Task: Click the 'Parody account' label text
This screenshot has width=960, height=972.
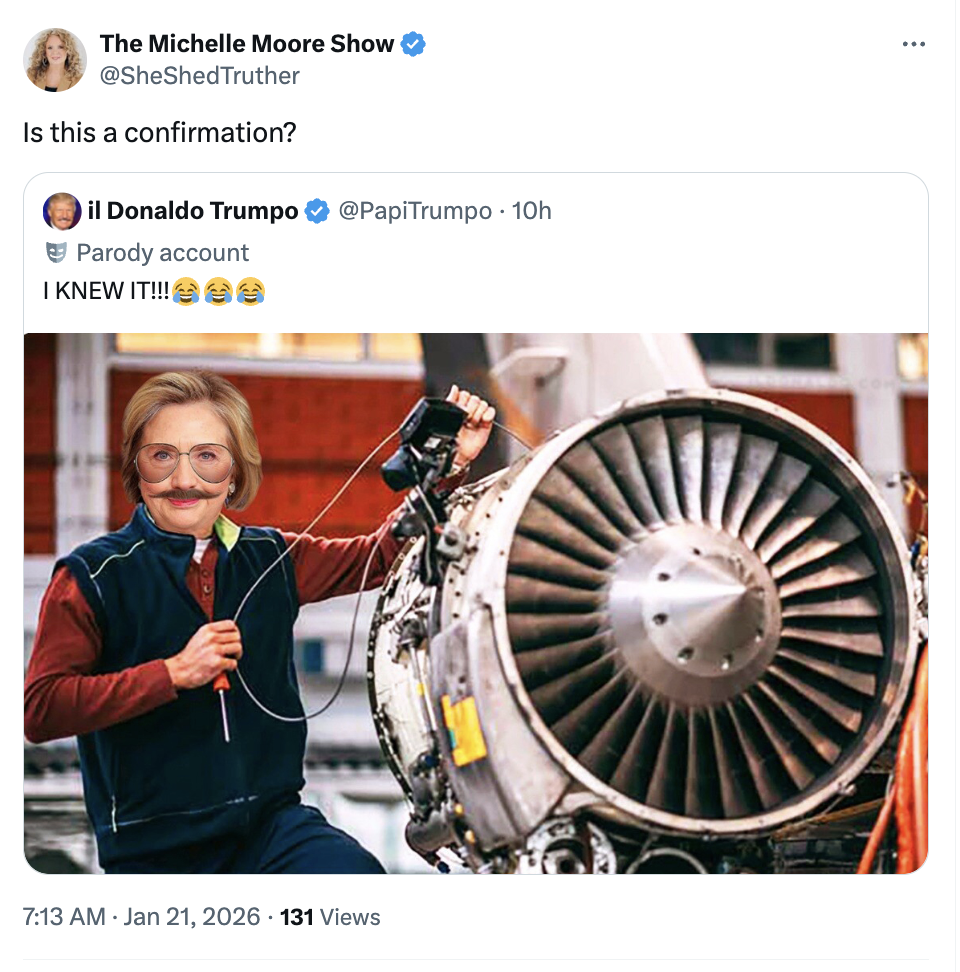Action: tap(162, 253)
